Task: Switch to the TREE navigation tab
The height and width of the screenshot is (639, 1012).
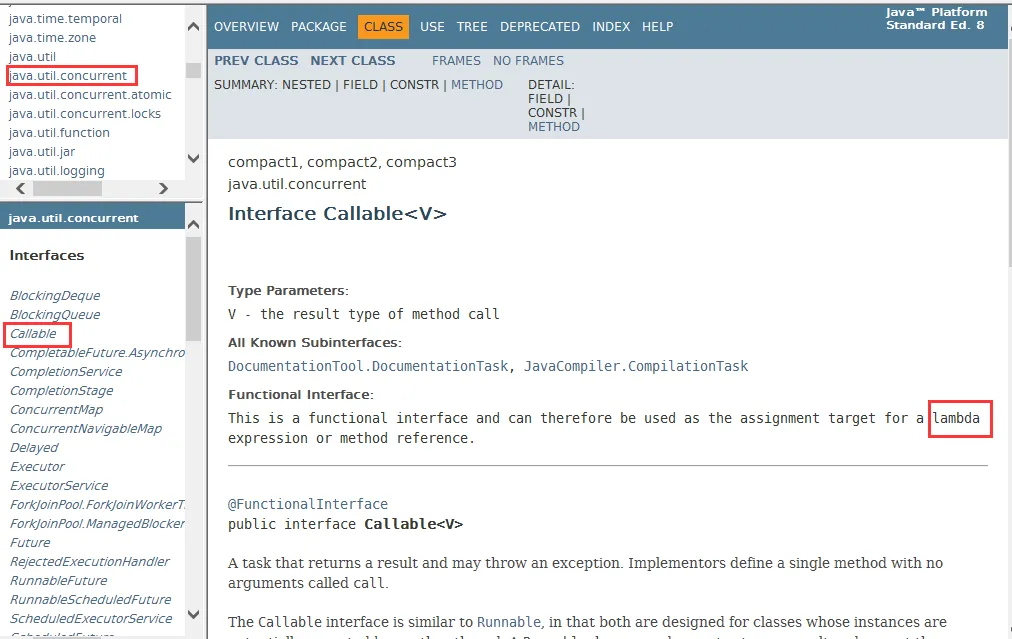Action: click(472, 26)
